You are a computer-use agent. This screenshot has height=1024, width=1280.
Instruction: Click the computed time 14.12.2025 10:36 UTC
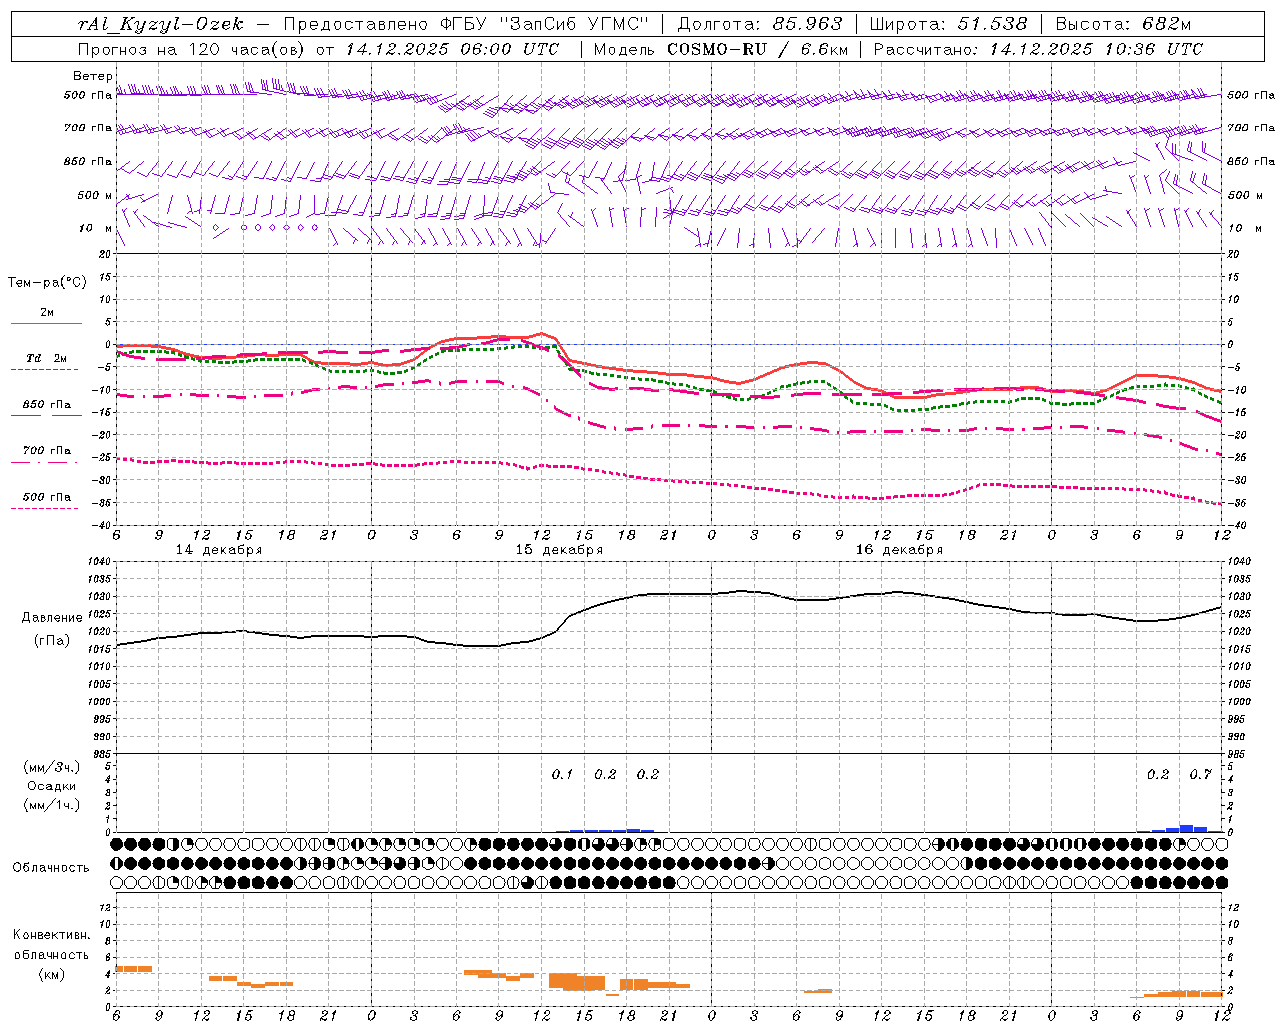point(1096,49)
